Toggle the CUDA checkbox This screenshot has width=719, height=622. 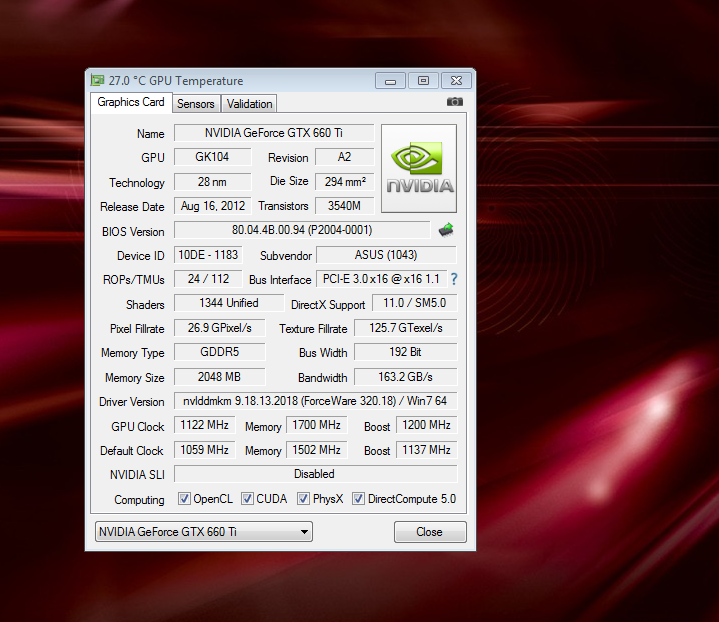pos(247,499)
